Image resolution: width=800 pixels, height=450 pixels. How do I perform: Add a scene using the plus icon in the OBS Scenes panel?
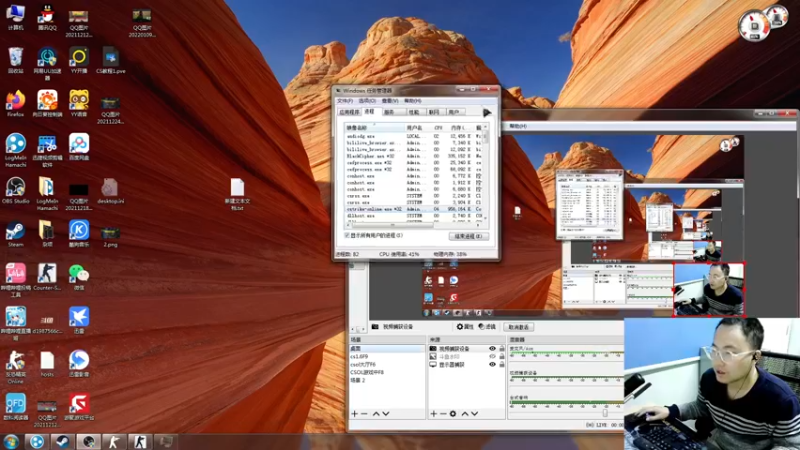[355, 414]
